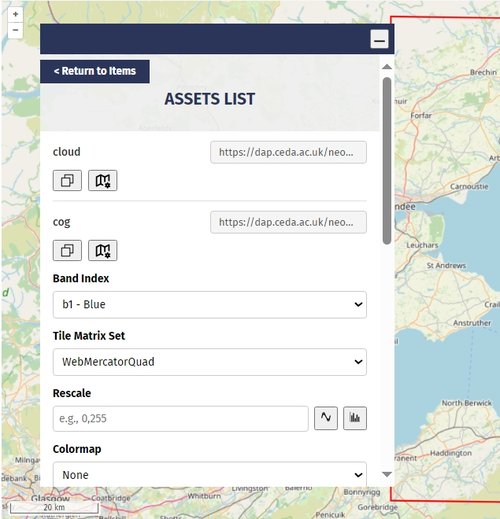Zoom in on the map
This screenshot has width=500, height=519.
click(15, 14)
